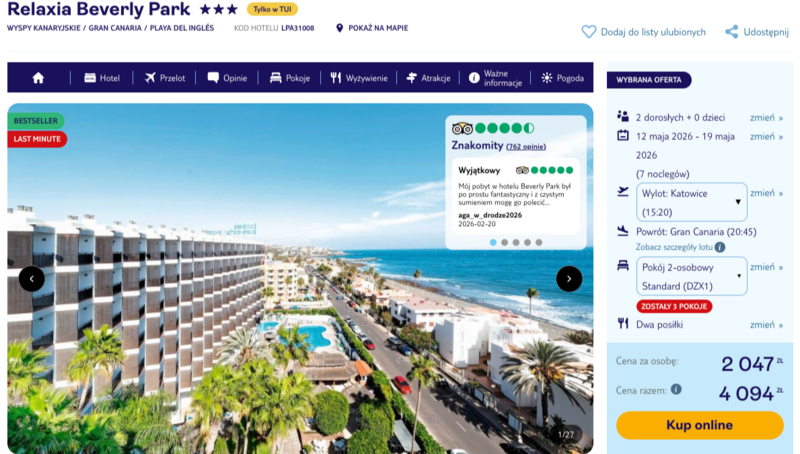
Task: Open the Wyżywienie tab
Action: 359,78
